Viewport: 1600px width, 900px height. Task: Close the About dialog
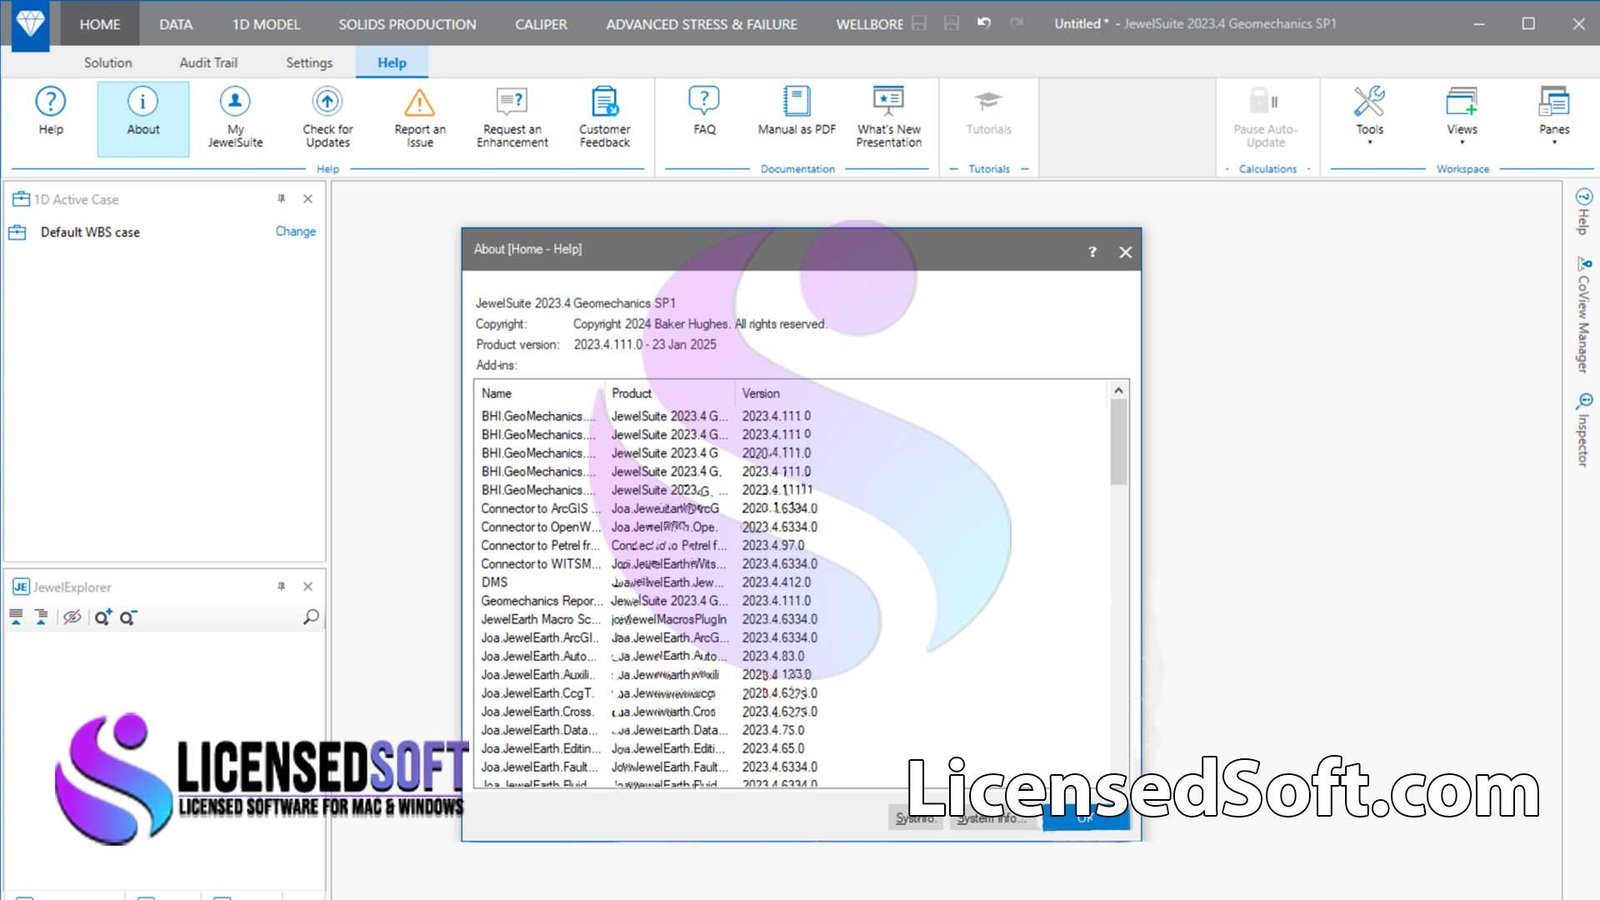coord(1125,252)
